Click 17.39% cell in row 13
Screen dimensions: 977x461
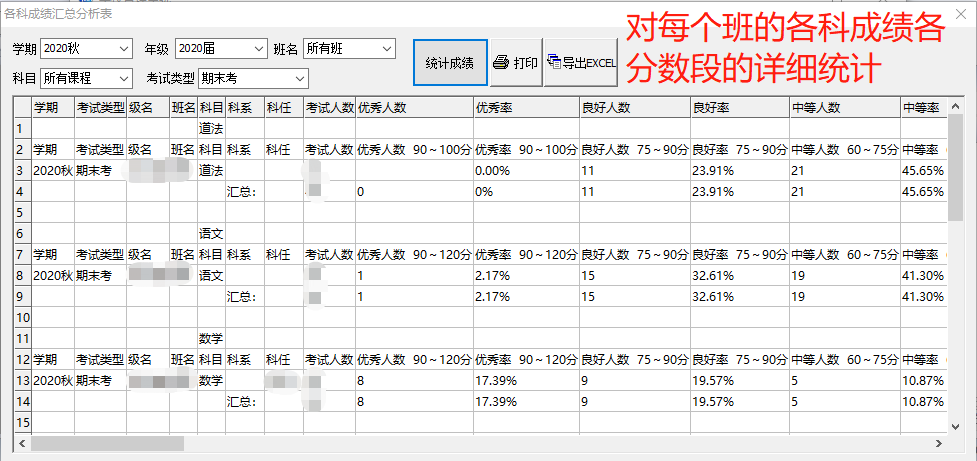point(526,381)
